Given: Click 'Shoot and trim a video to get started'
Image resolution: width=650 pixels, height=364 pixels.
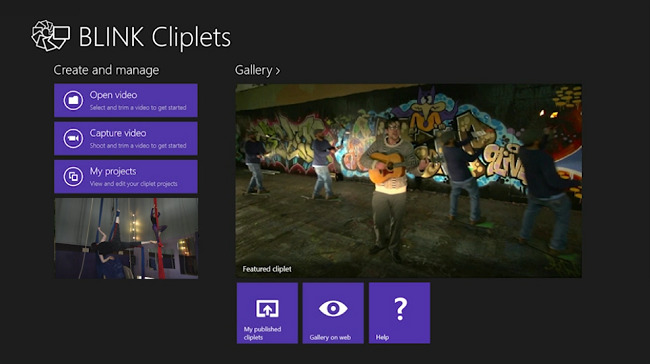Looking at the screenshot, I should point(138,146).
